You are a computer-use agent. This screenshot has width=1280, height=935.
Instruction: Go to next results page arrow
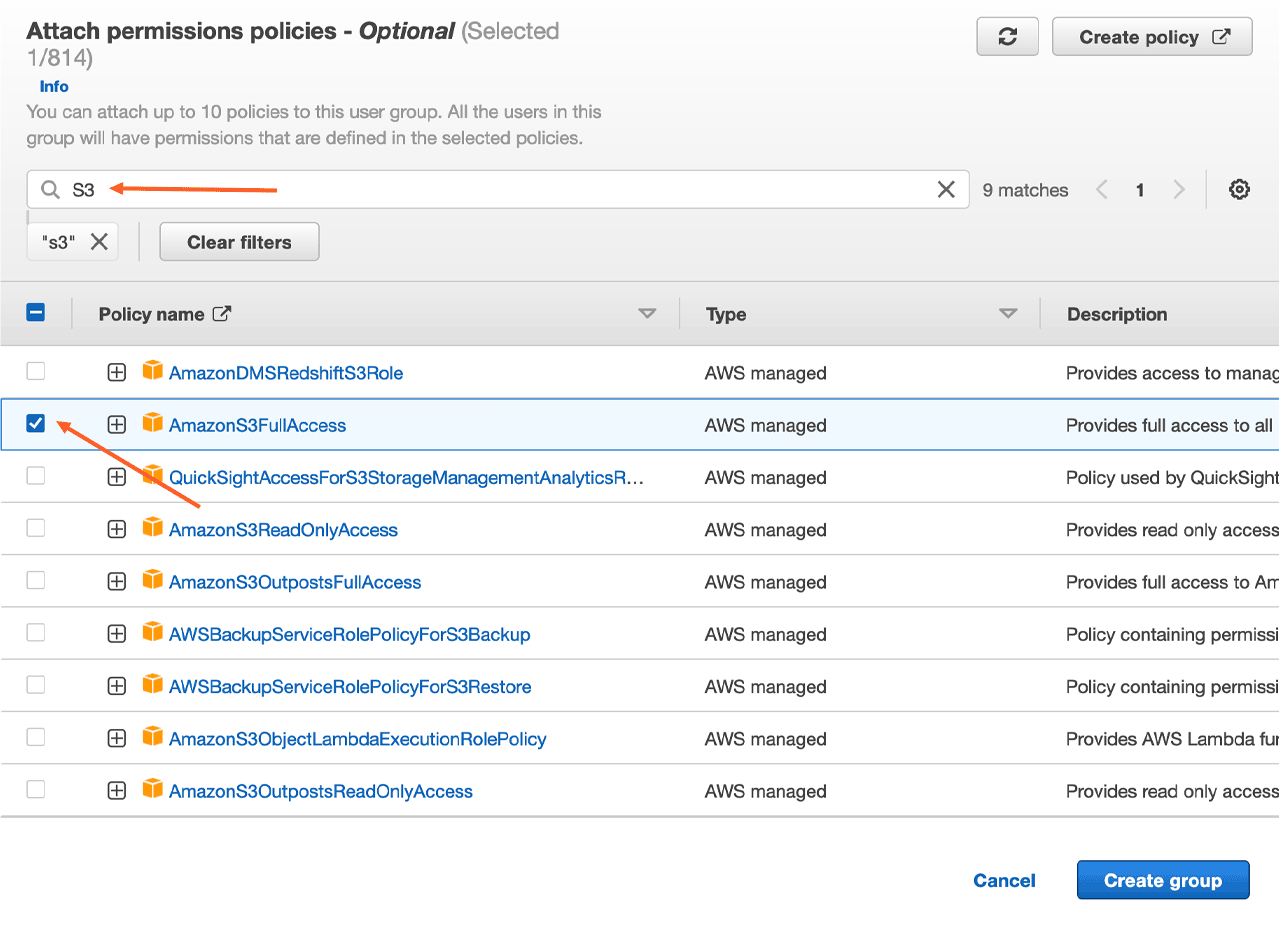1179,190
